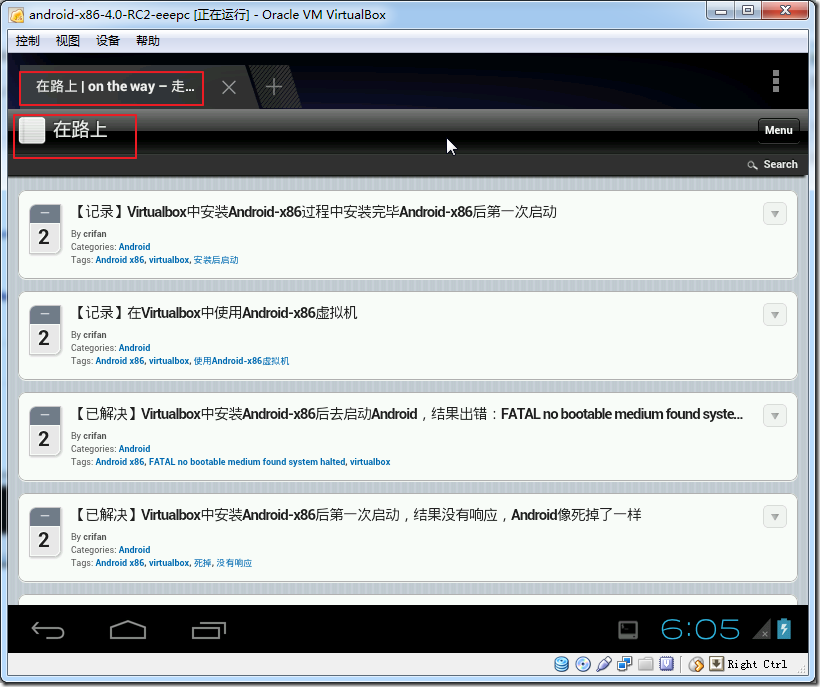This screenshot has height=687, width=820.
Task: Expand post '安装完毕Android-x86后第一次启动' dropdown arrow
Action: tap(775, 213)
